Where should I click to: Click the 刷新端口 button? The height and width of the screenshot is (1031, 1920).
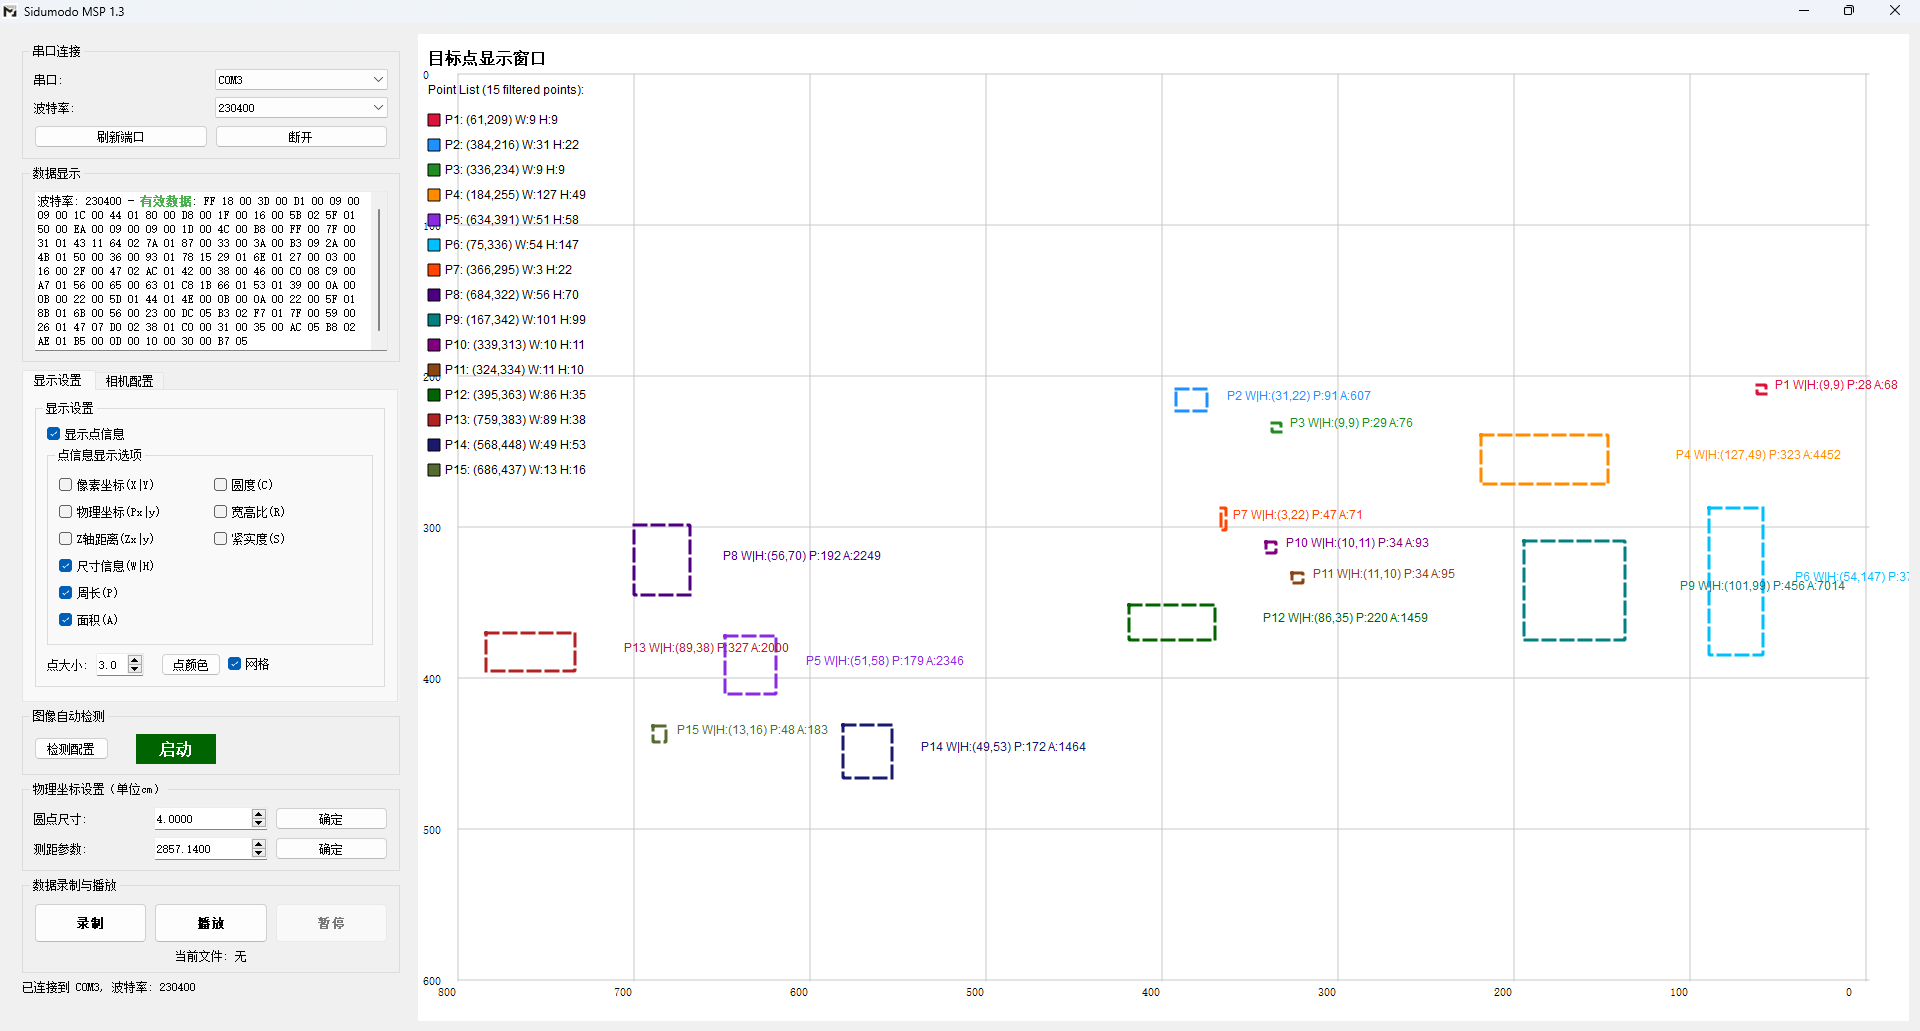point(121,137)
